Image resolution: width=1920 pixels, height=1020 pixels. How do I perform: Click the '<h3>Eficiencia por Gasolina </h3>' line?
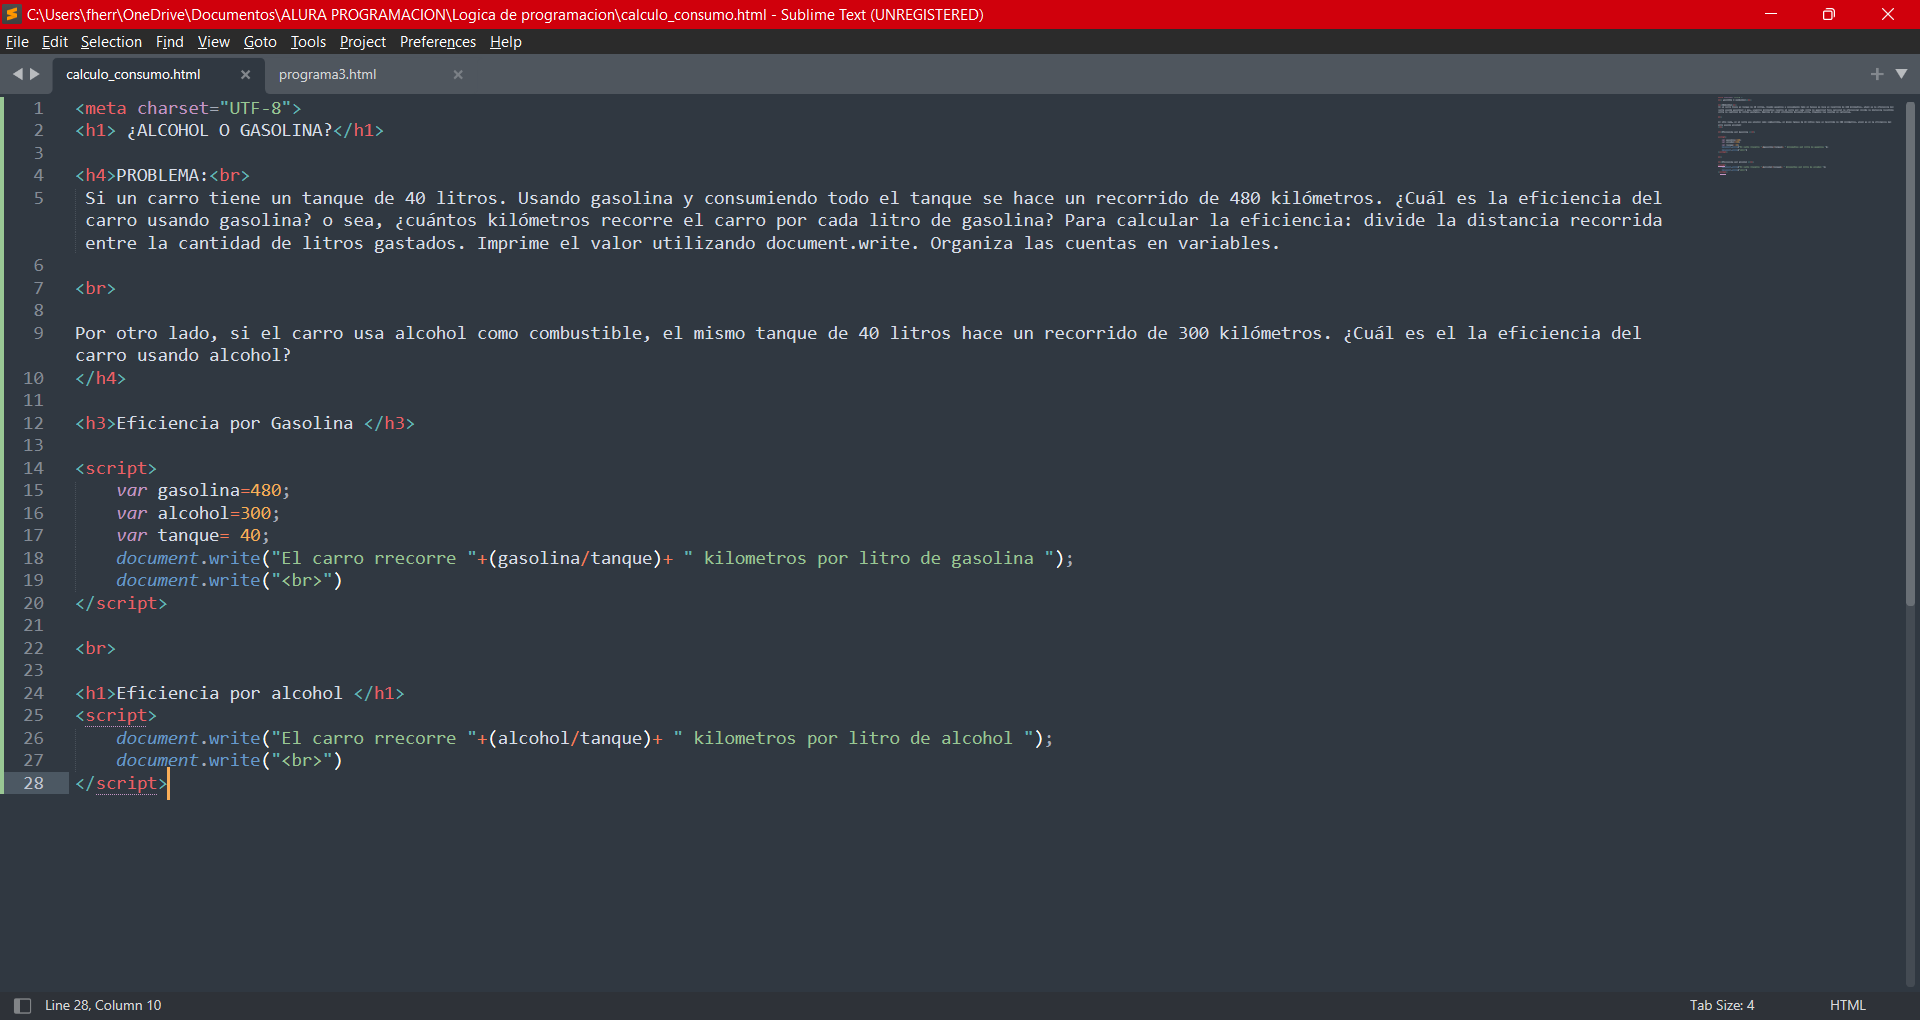[245, 423]
